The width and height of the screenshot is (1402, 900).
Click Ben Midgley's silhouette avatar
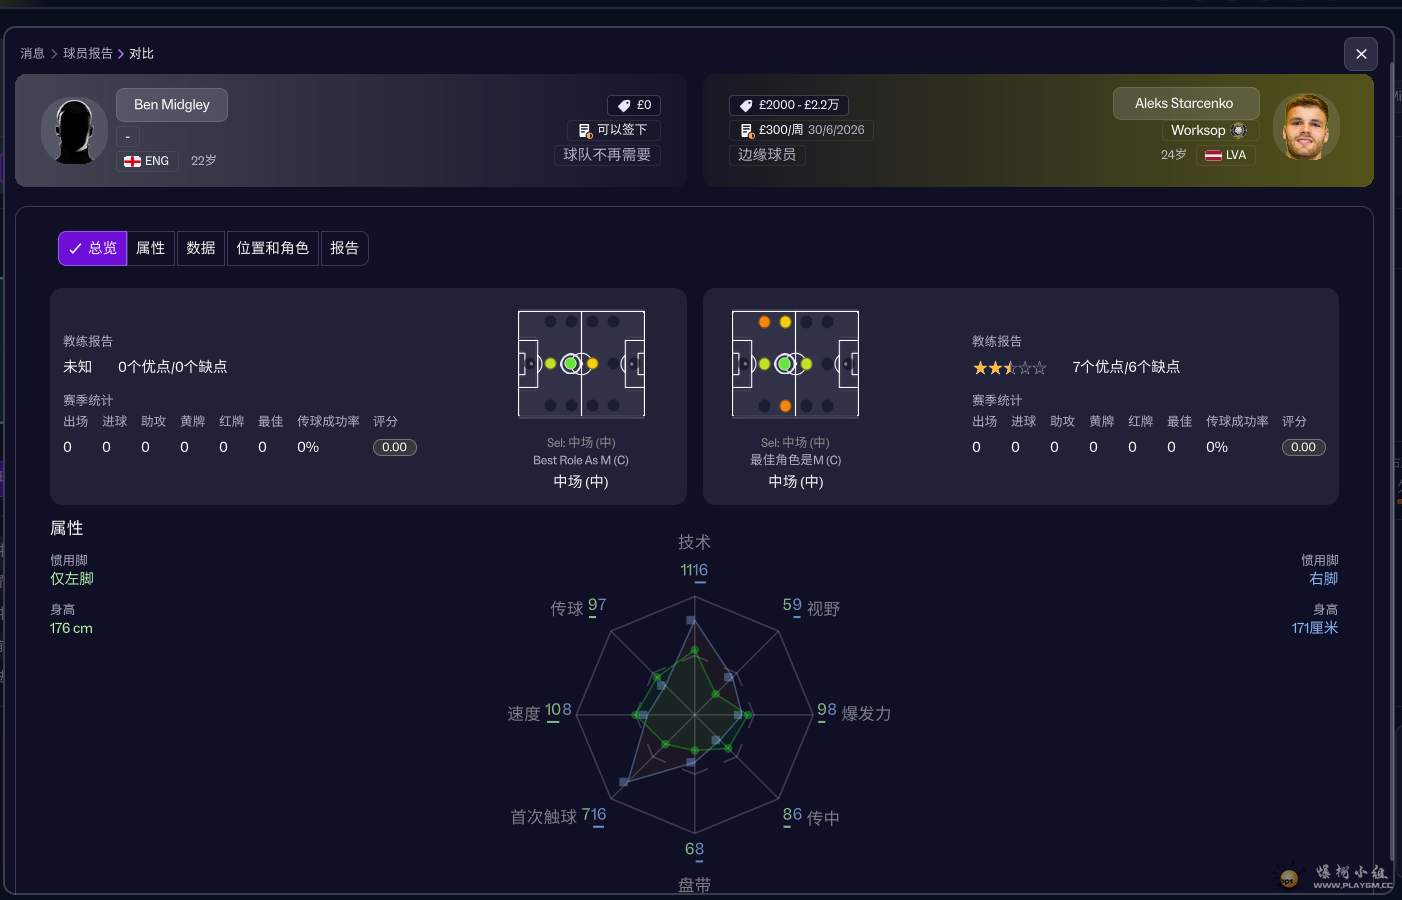pos(74,131)
